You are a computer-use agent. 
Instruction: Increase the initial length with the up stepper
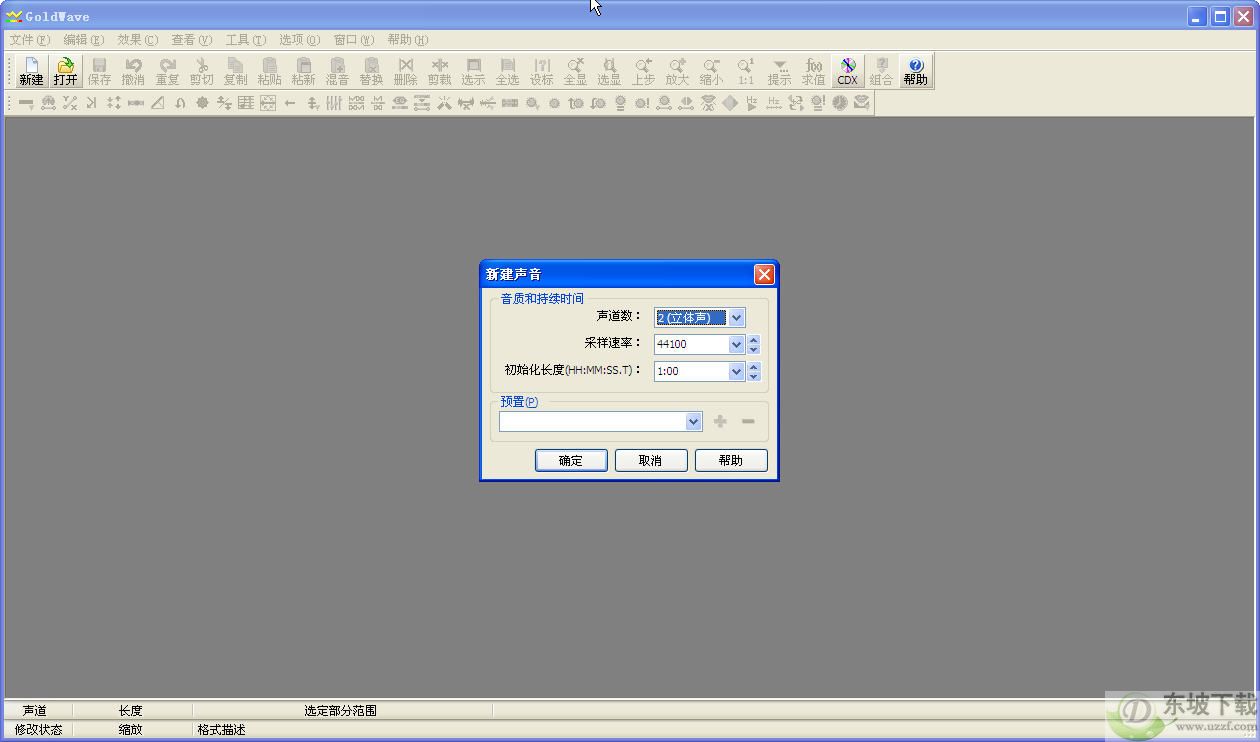tap(754, 366)
